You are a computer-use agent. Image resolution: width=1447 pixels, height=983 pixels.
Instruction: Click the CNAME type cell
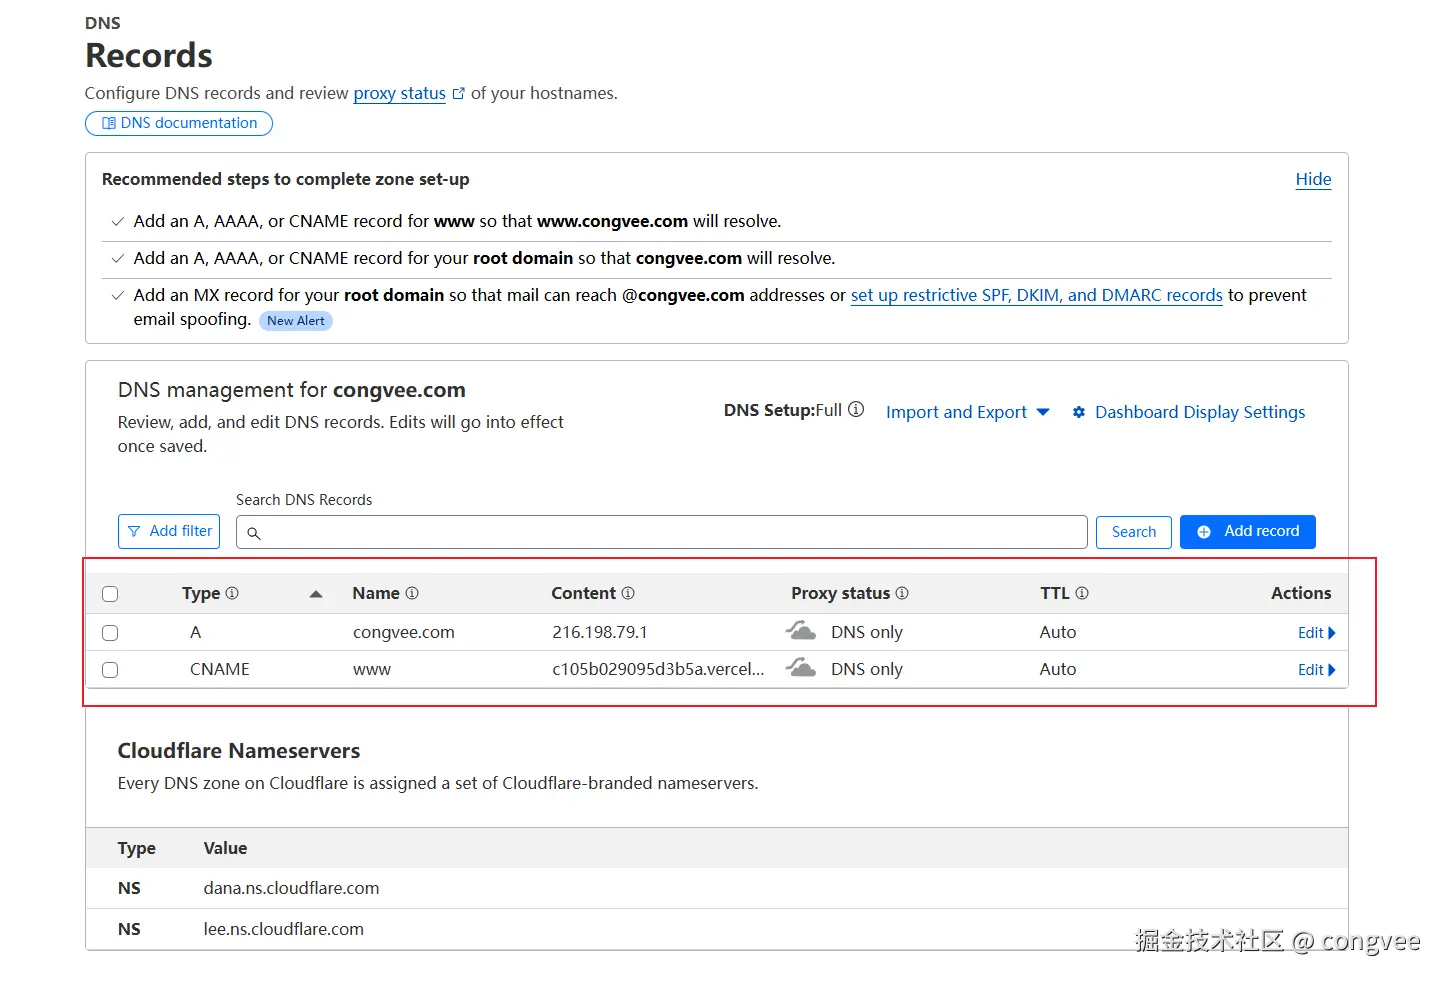click(x=220, y=669)
